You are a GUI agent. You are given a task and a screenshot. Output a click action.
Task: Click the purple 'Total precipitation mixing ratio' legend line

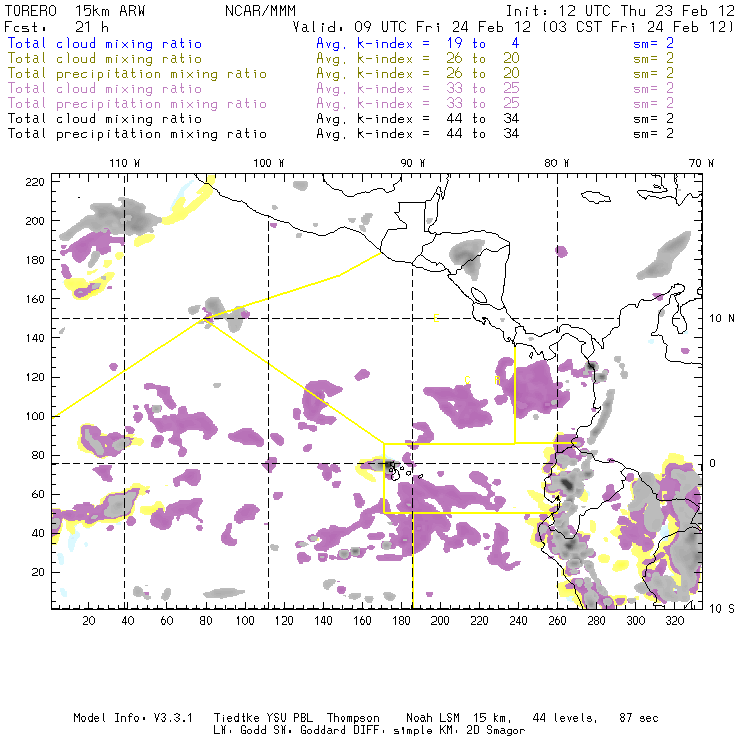point(137,104)
